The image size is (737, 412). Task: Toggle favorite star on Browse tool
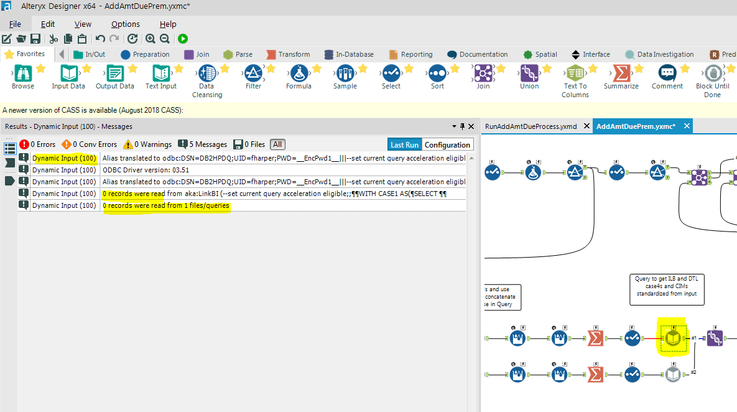pyautogui.click(x=41, y=69)
